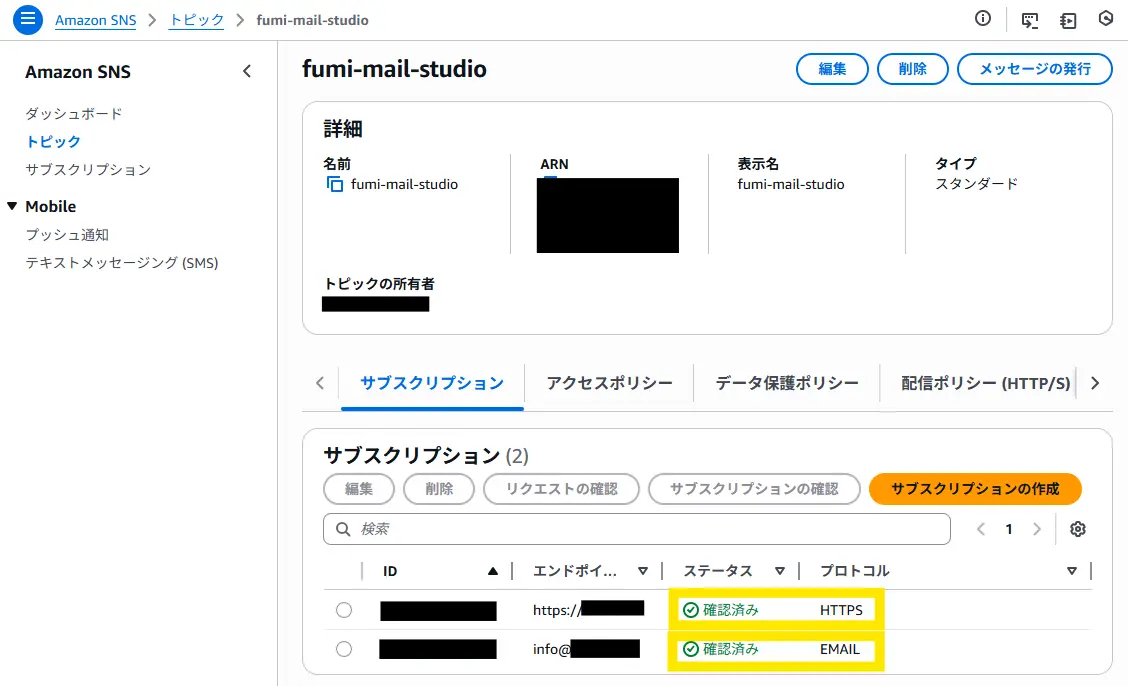
Task: Copy the topic name fumi-mail-studio
Action: 334,184
